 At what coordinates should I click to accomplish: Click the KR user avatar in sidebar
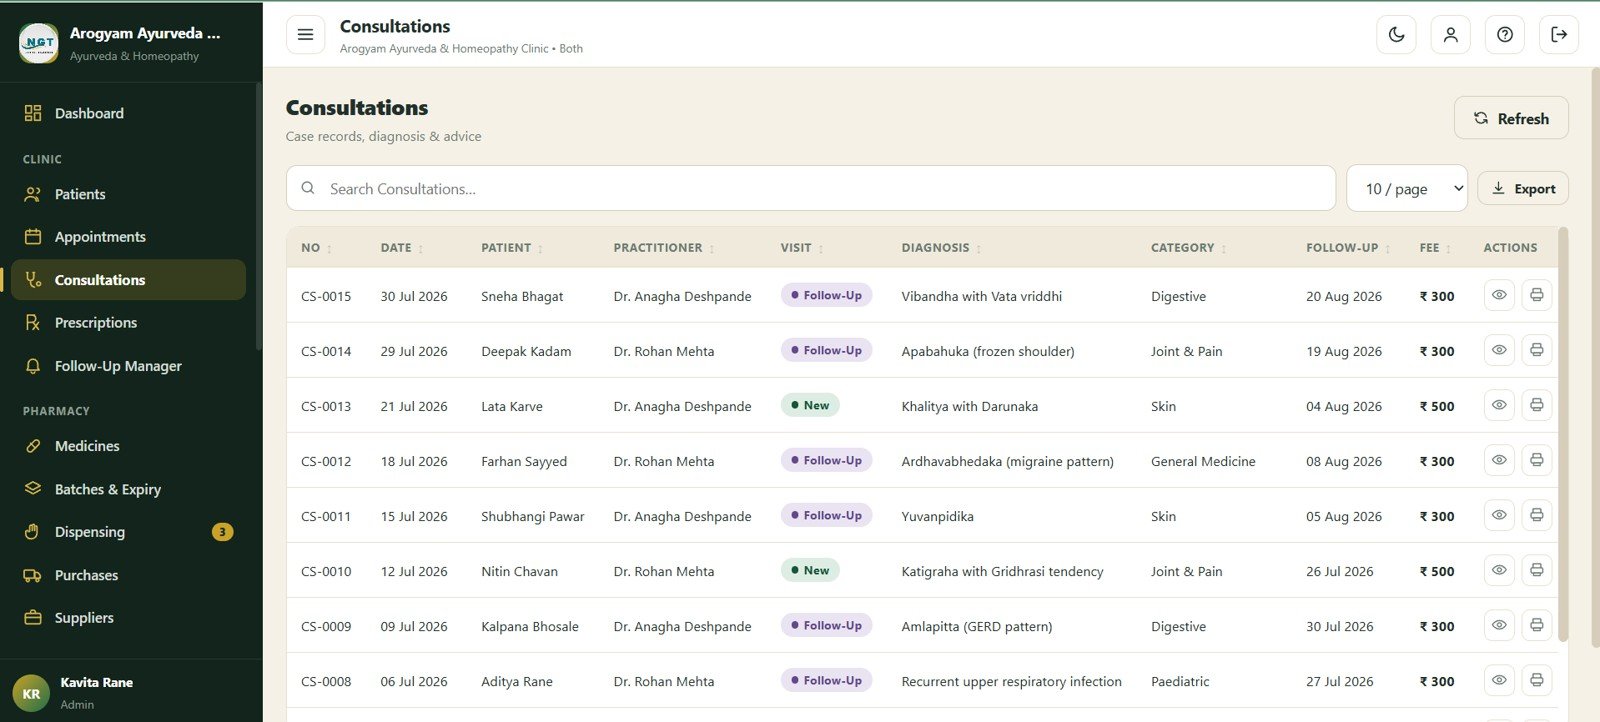click(31, 693)
